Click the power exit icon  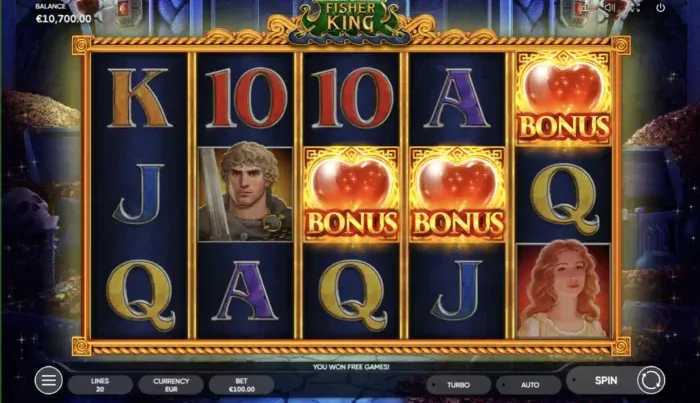660,8
